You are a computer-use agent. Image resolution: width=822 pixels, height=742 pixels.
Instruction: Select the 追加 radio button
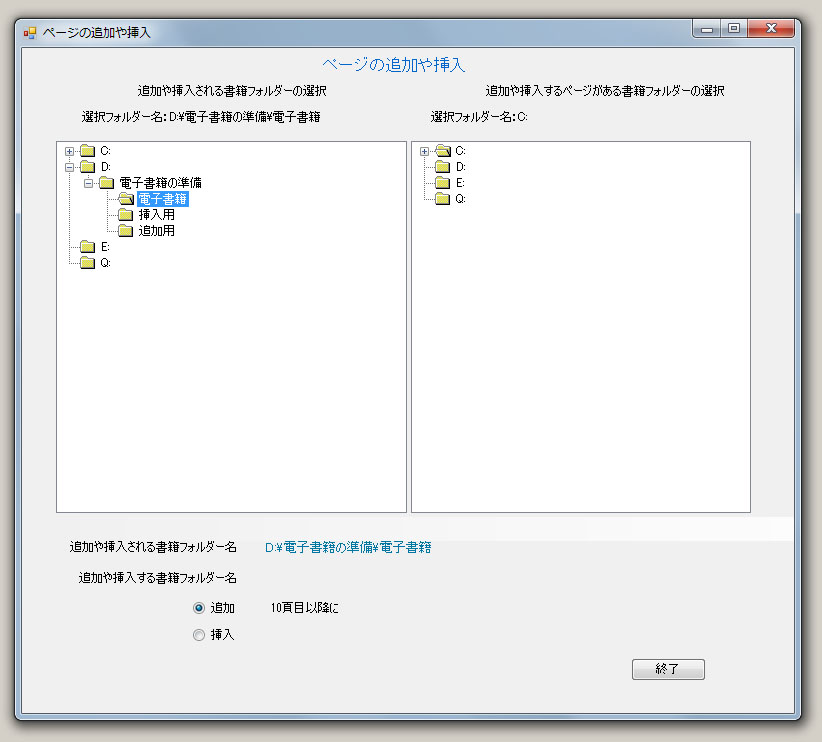click(199, 608)
